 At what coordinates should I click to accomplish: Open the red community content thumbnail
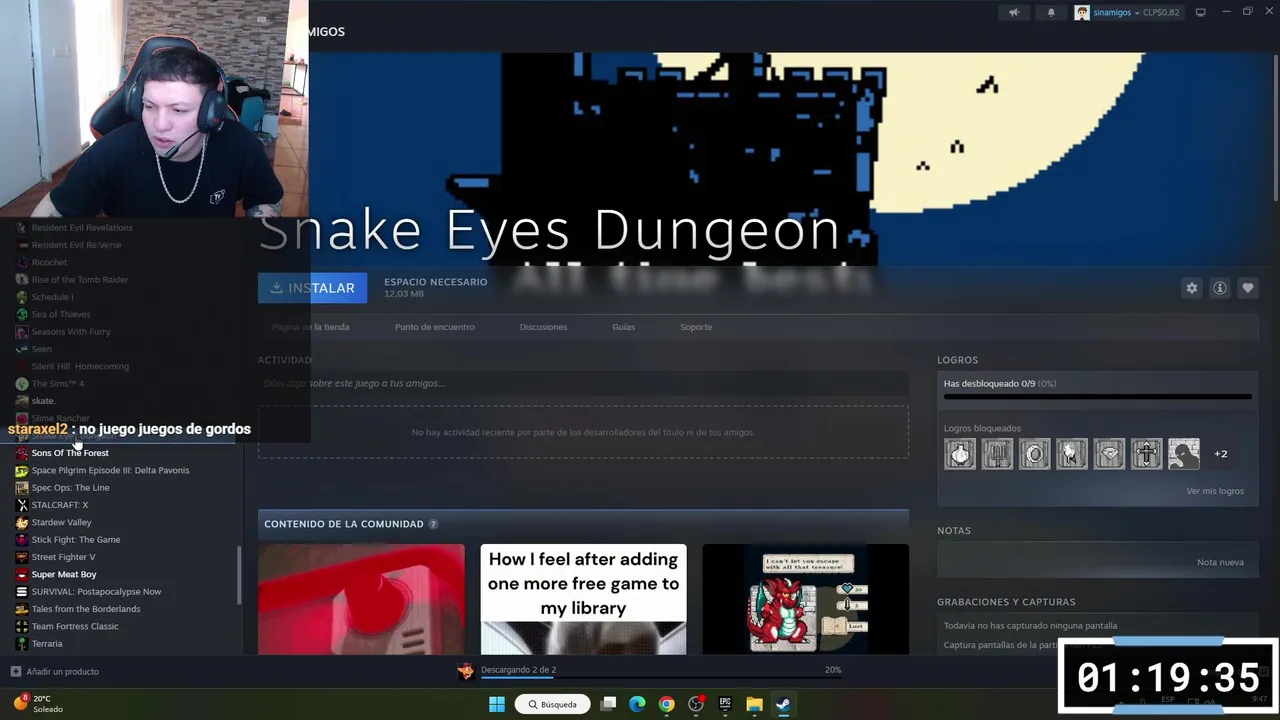(361, 599)
